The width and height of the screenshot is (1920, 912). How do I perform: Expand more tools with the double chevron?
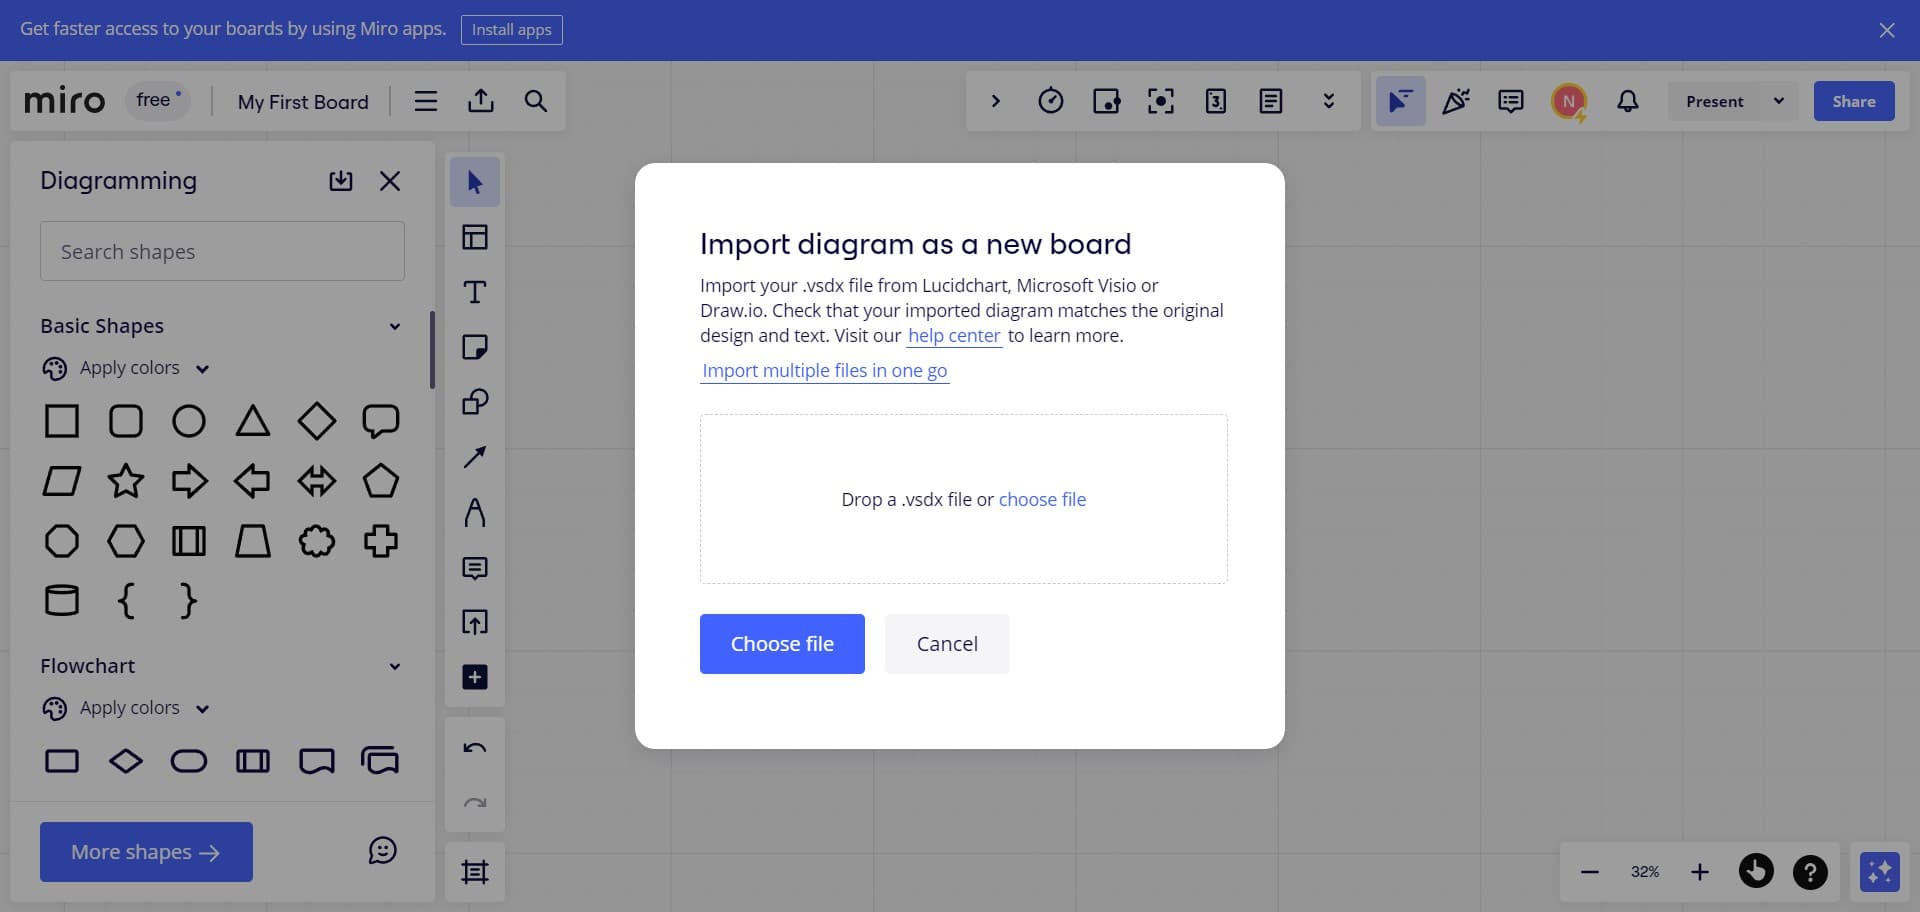(1328, 100)
